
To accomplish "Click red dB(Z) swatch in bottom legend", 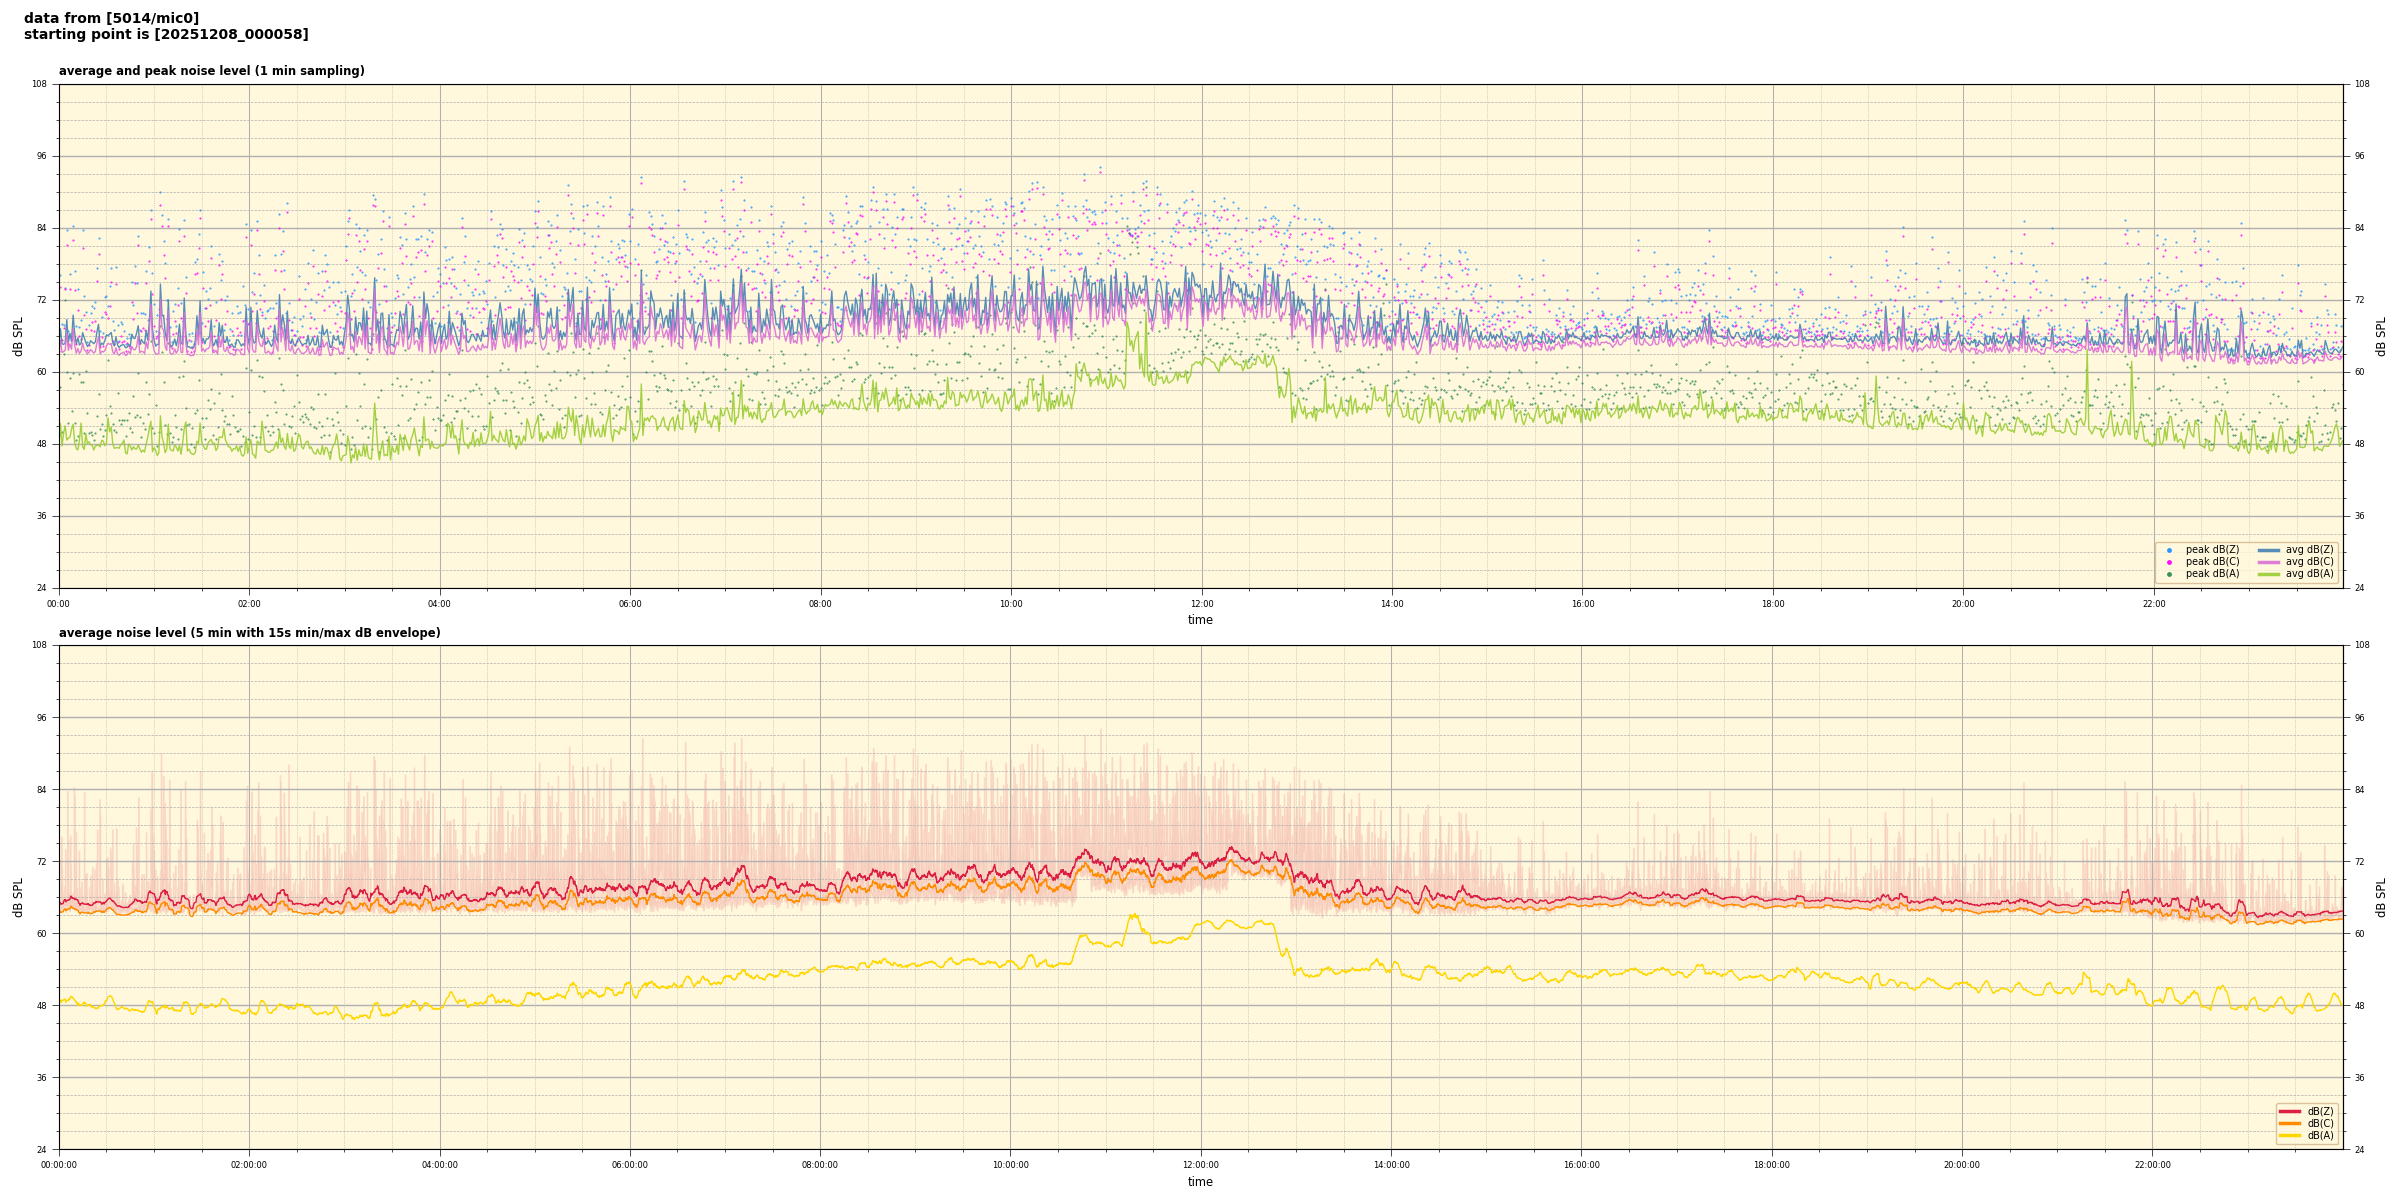I will [x=2290, y=1111].
